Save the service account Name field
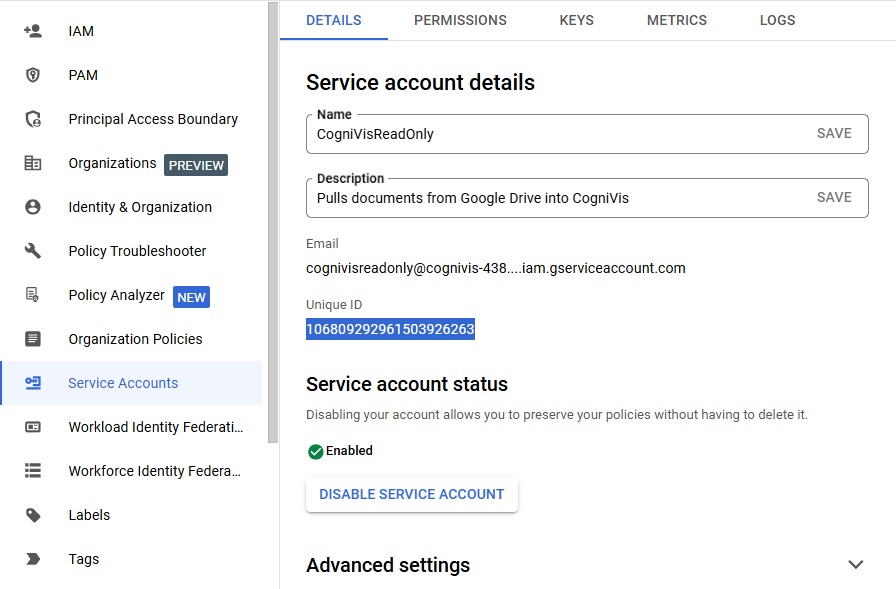The width and height of the screenshot is (896, 589). tap(834, 134)
